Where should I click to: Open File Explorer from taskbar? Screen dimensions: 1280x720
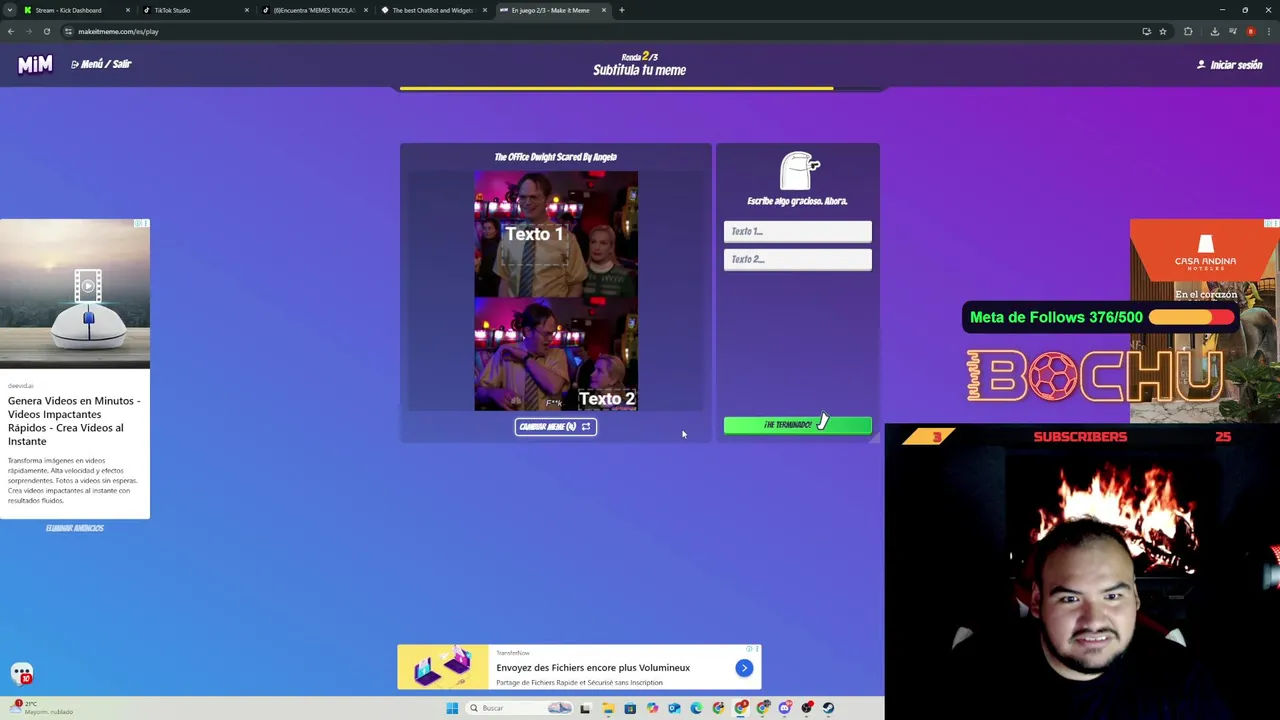tap(607, 708)
